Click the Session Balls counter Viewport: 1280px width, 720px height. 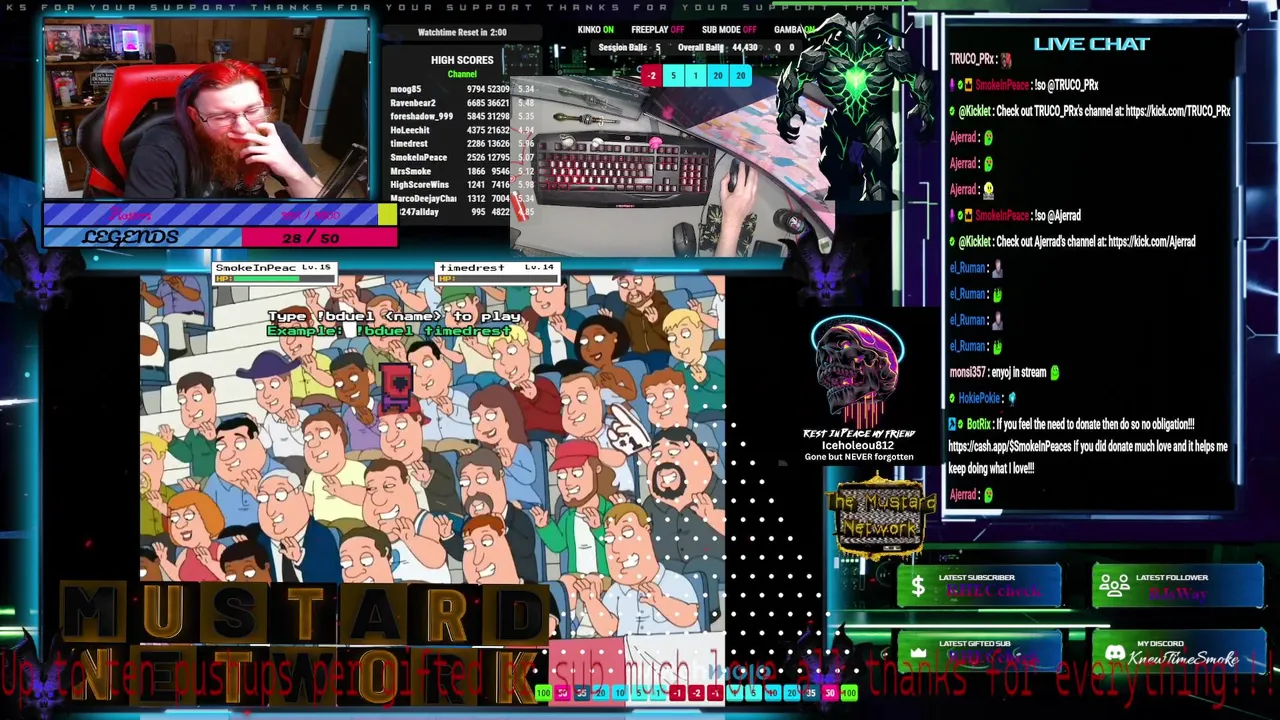click(629, 48)
